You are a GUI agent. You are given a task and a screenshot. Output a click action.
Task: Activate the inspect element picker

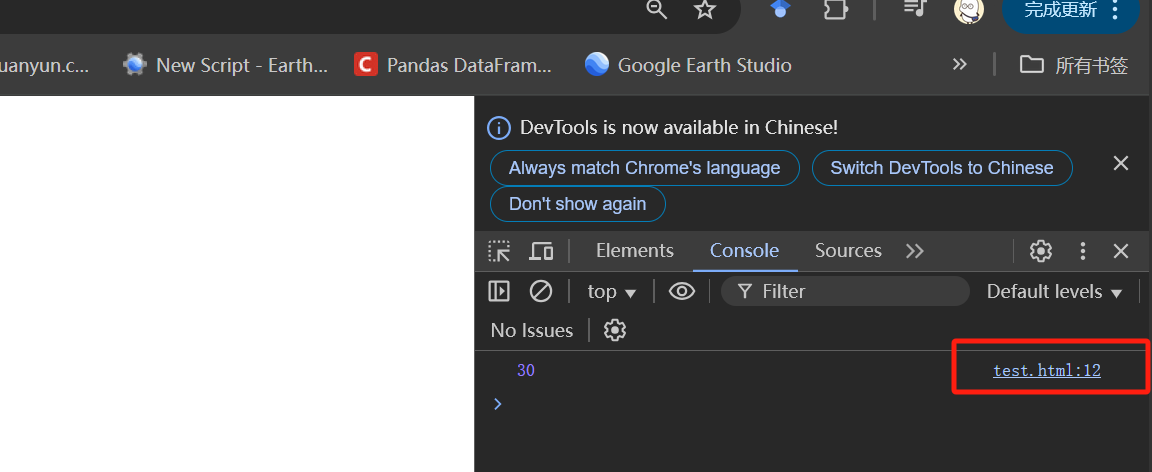[x=499, y=251]
